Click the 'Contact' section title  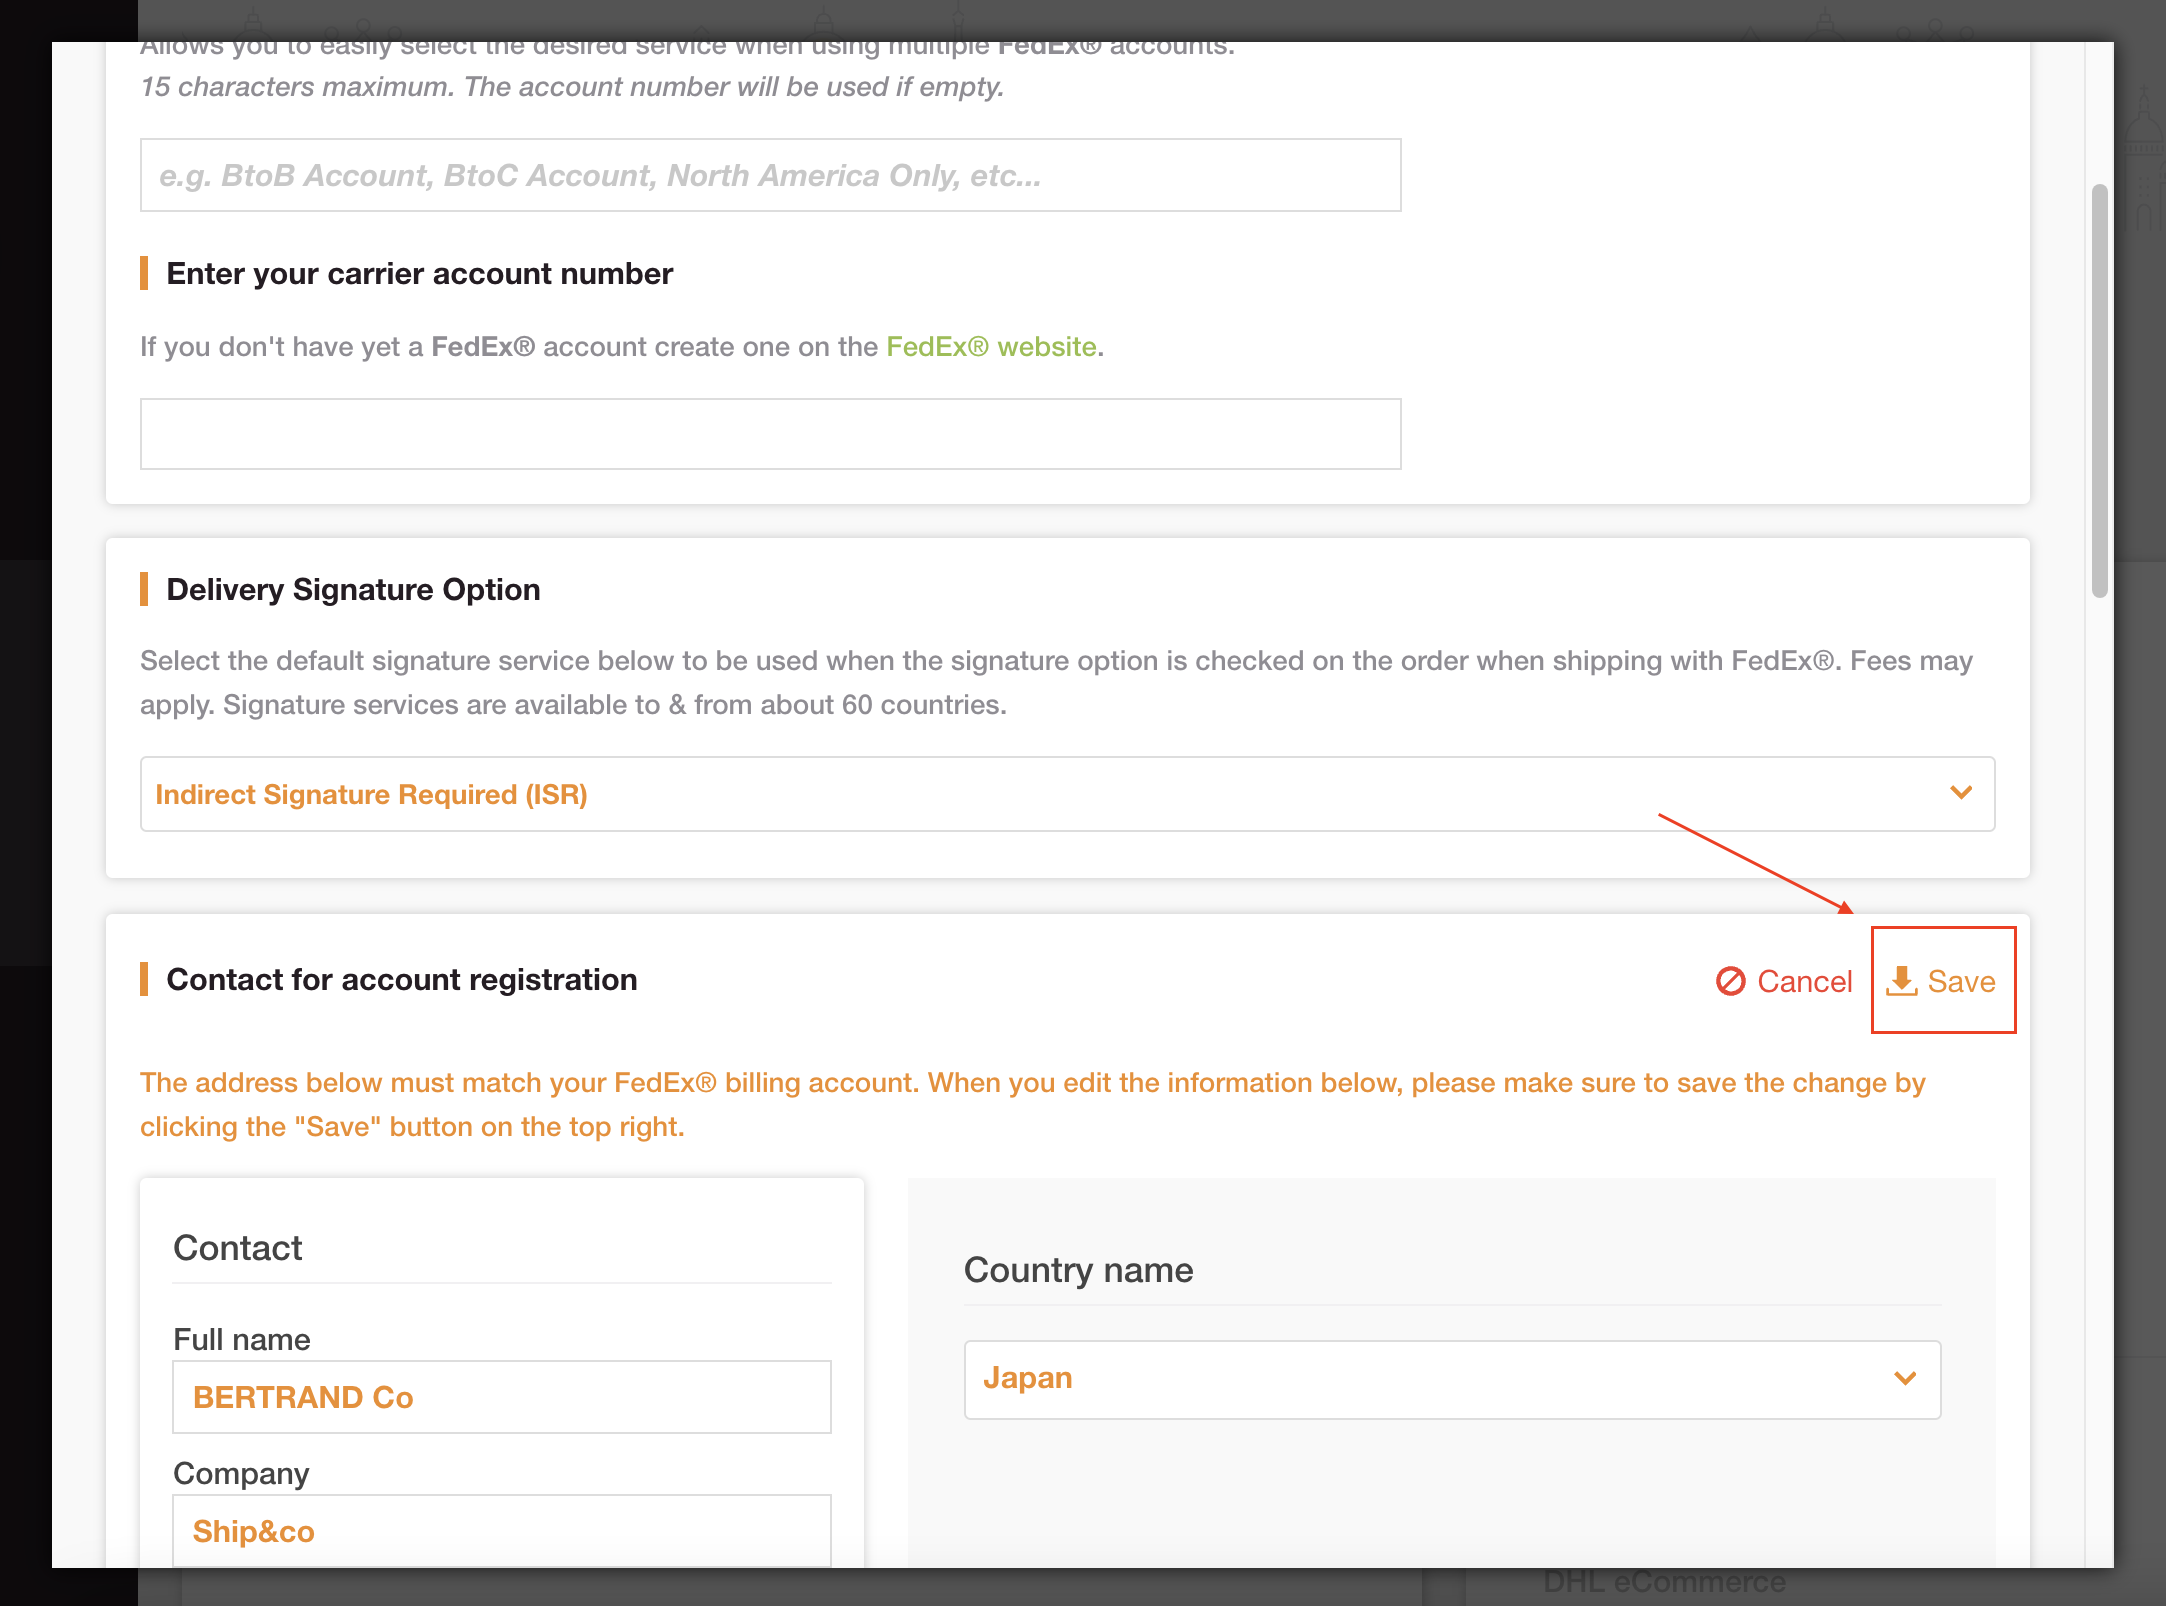pyautogui.click(x=237, y=1248)
